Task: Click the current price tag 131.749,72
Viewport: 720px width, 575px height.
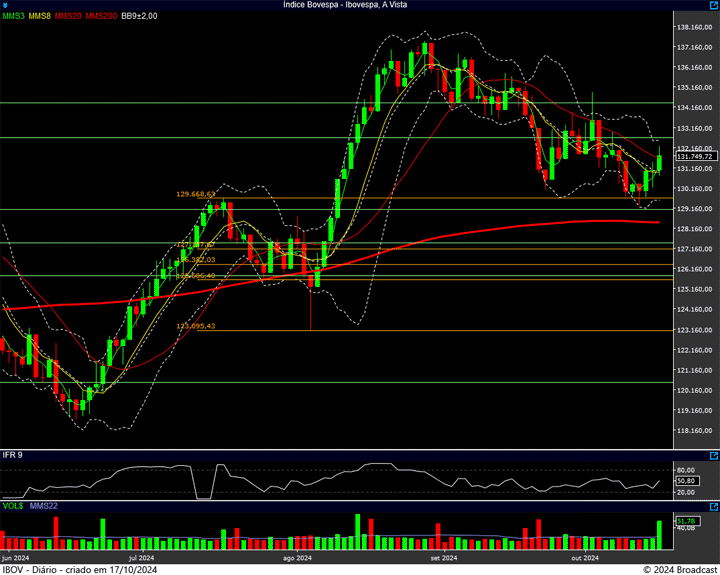Action: tap(694, 157)
